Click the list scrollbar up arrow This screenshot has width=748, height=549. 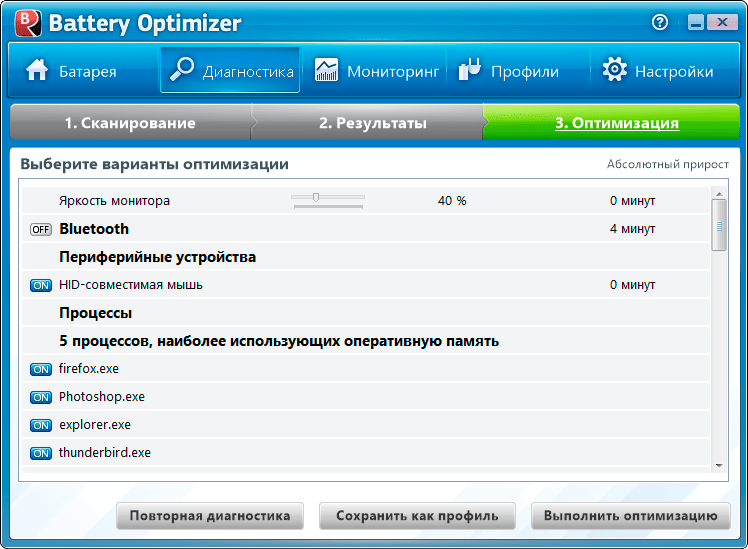pyautogui.click(x=719, y=194)
